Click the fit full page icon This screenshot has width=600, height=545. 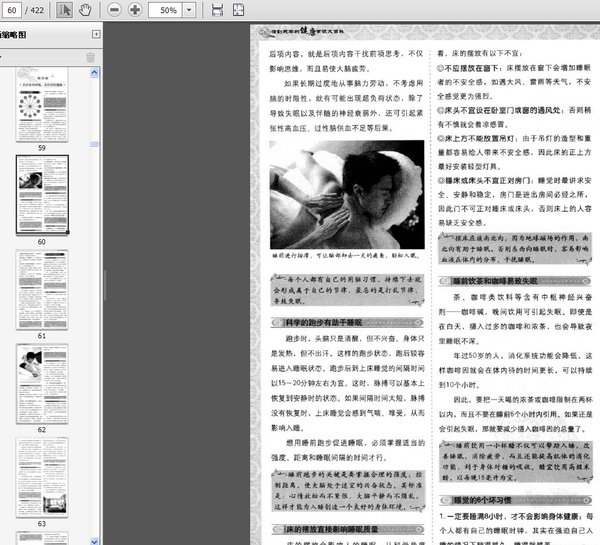point(238,10)
